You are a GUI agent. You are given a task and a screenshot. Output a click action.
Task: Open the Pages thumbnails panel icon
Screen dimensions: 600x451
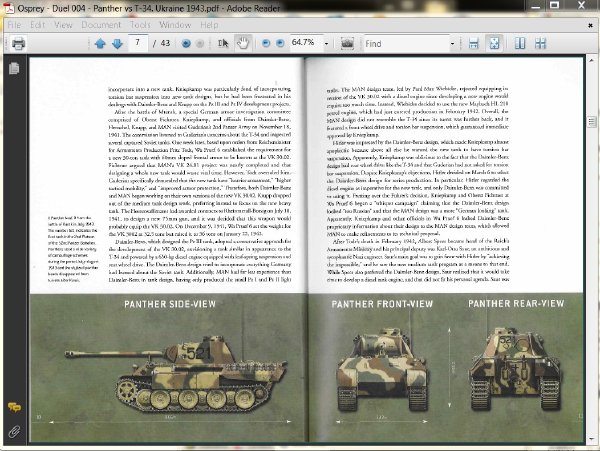pyautogui.click(x=14, y=68)
